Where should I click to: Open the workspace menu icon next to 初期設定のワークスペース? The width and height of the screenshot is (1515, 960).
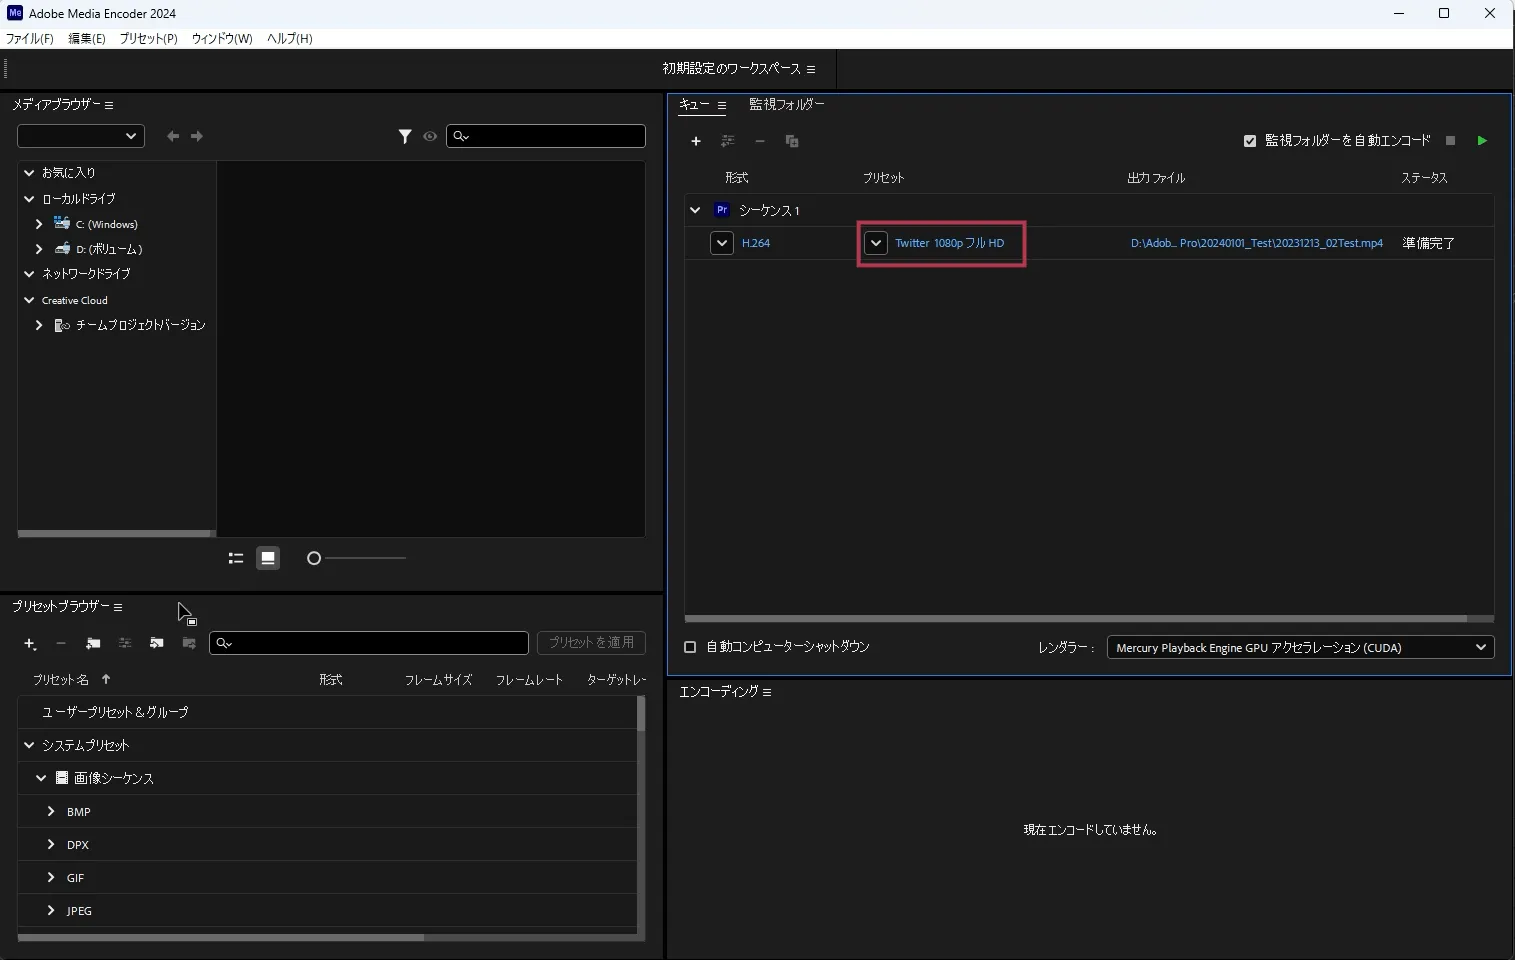click(811, 69)
